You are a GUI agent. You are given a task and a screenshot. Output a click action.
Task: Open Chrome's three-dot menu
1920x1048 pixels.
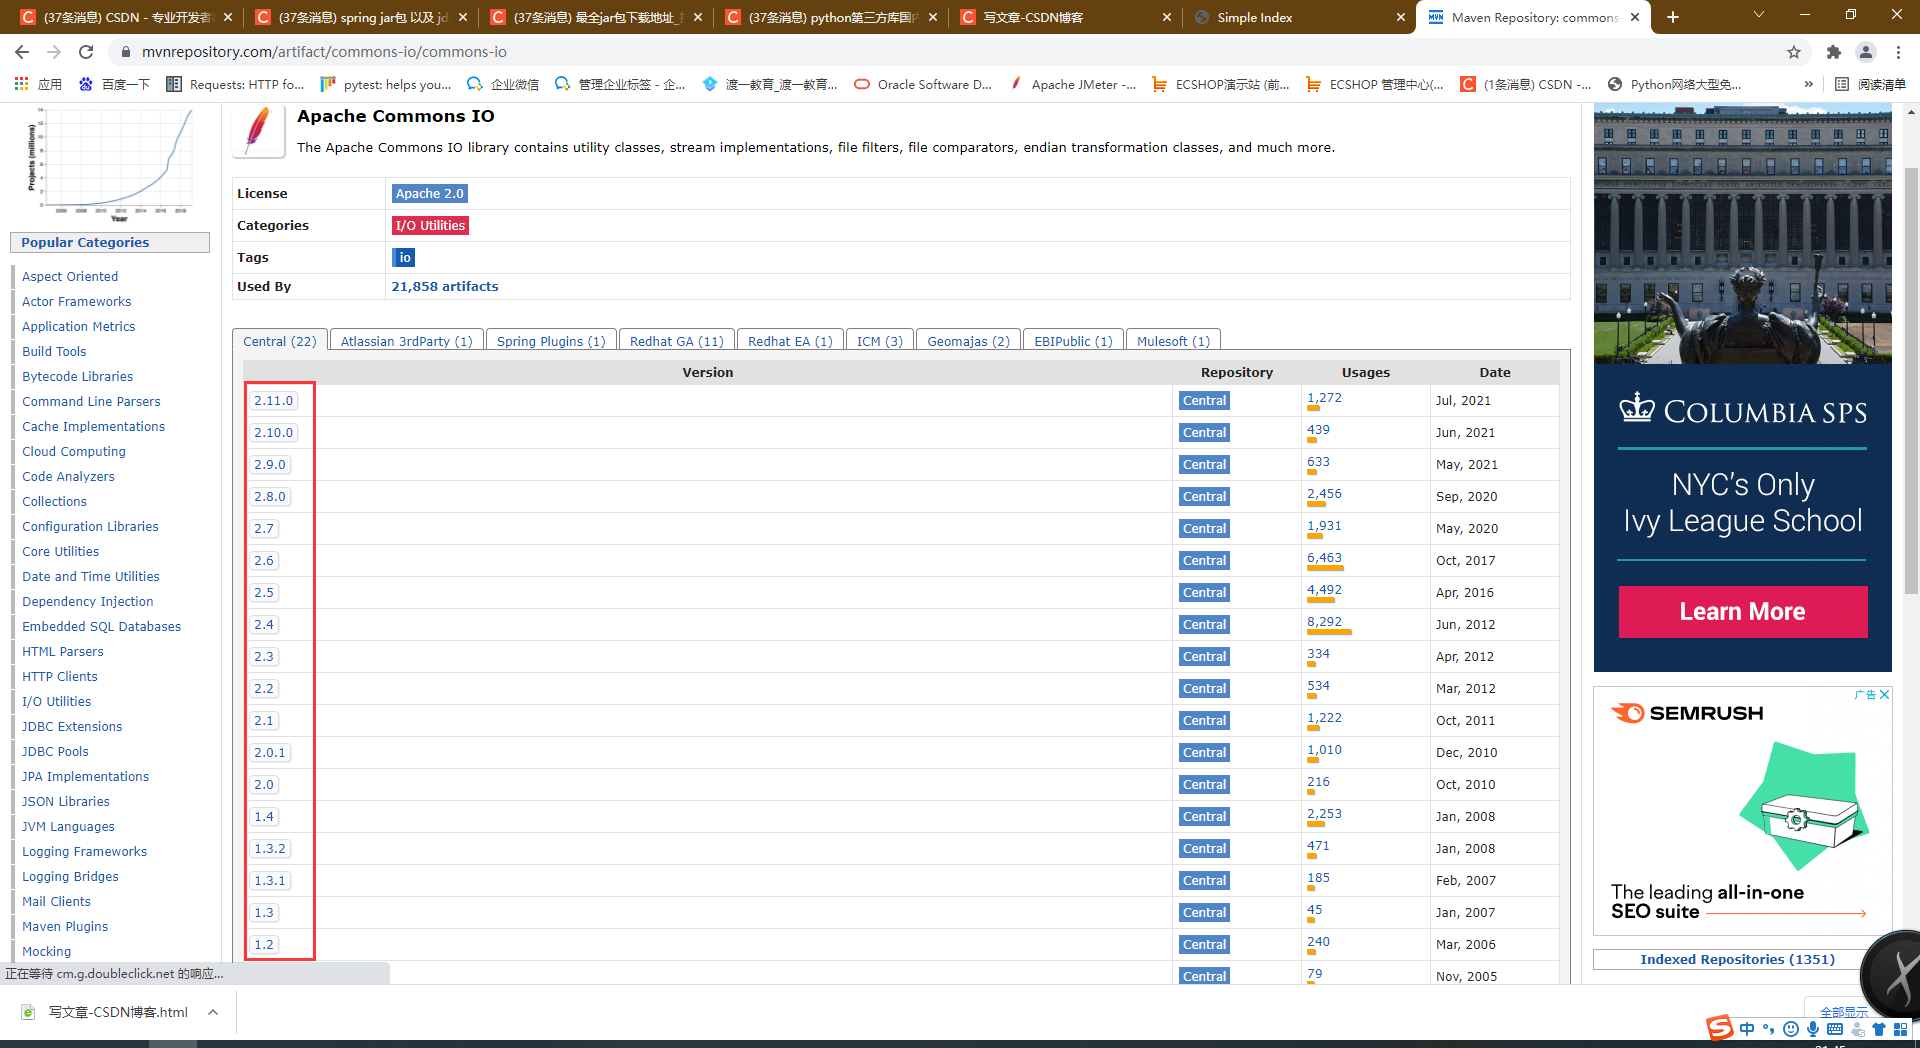[1898, 52]
